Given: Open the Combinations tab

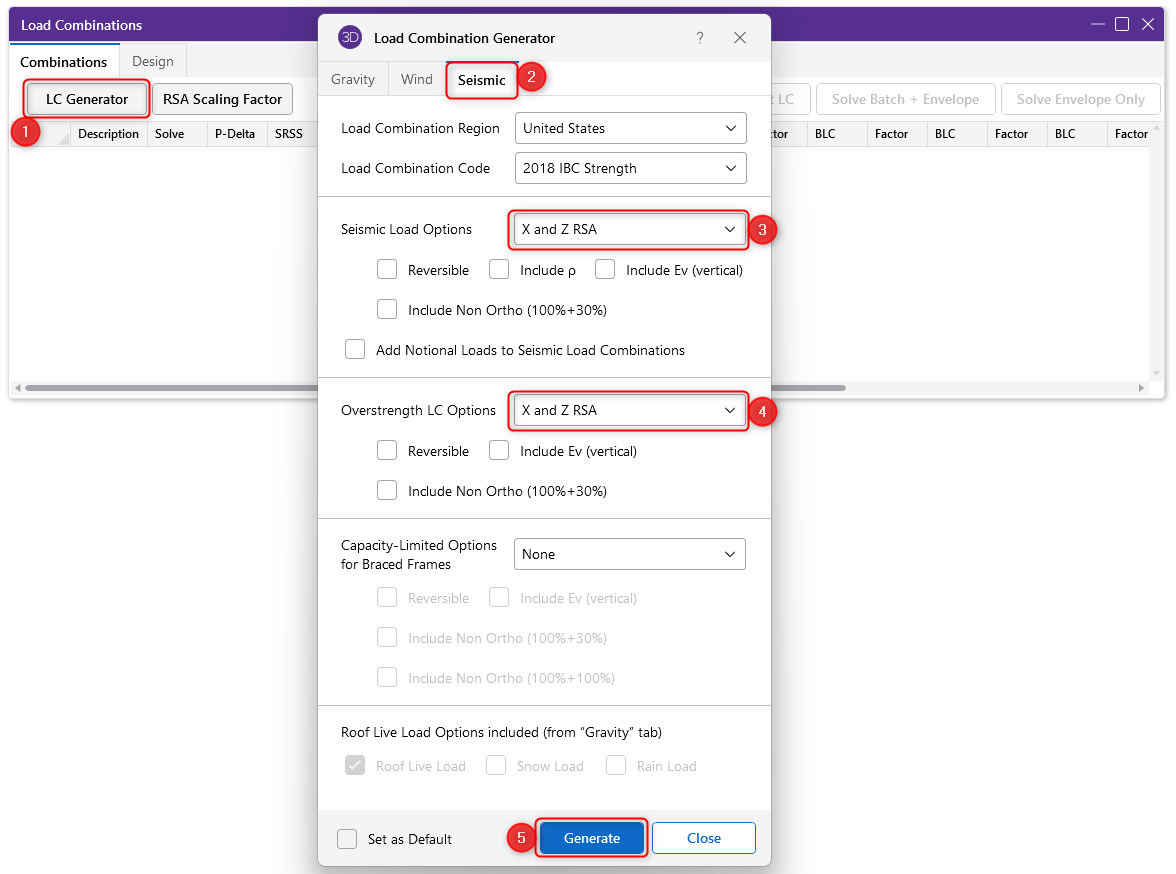Looking at the screenshot, I should tap(64, 62).
